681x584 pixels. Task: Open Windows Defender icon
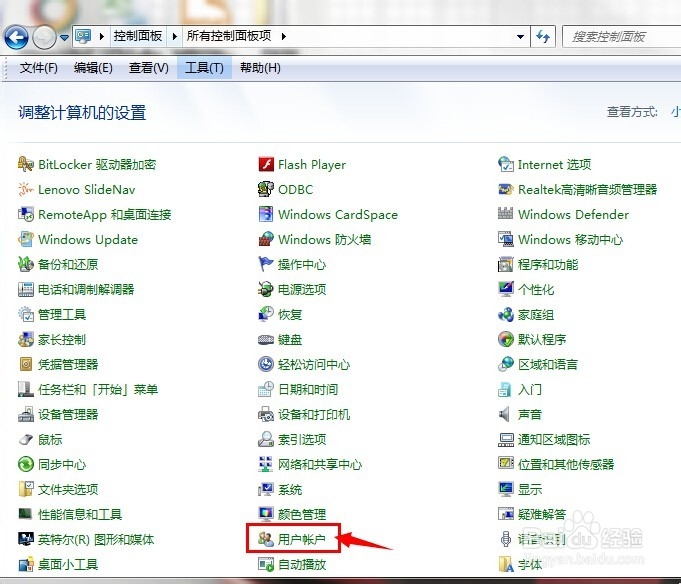point(506,214)
